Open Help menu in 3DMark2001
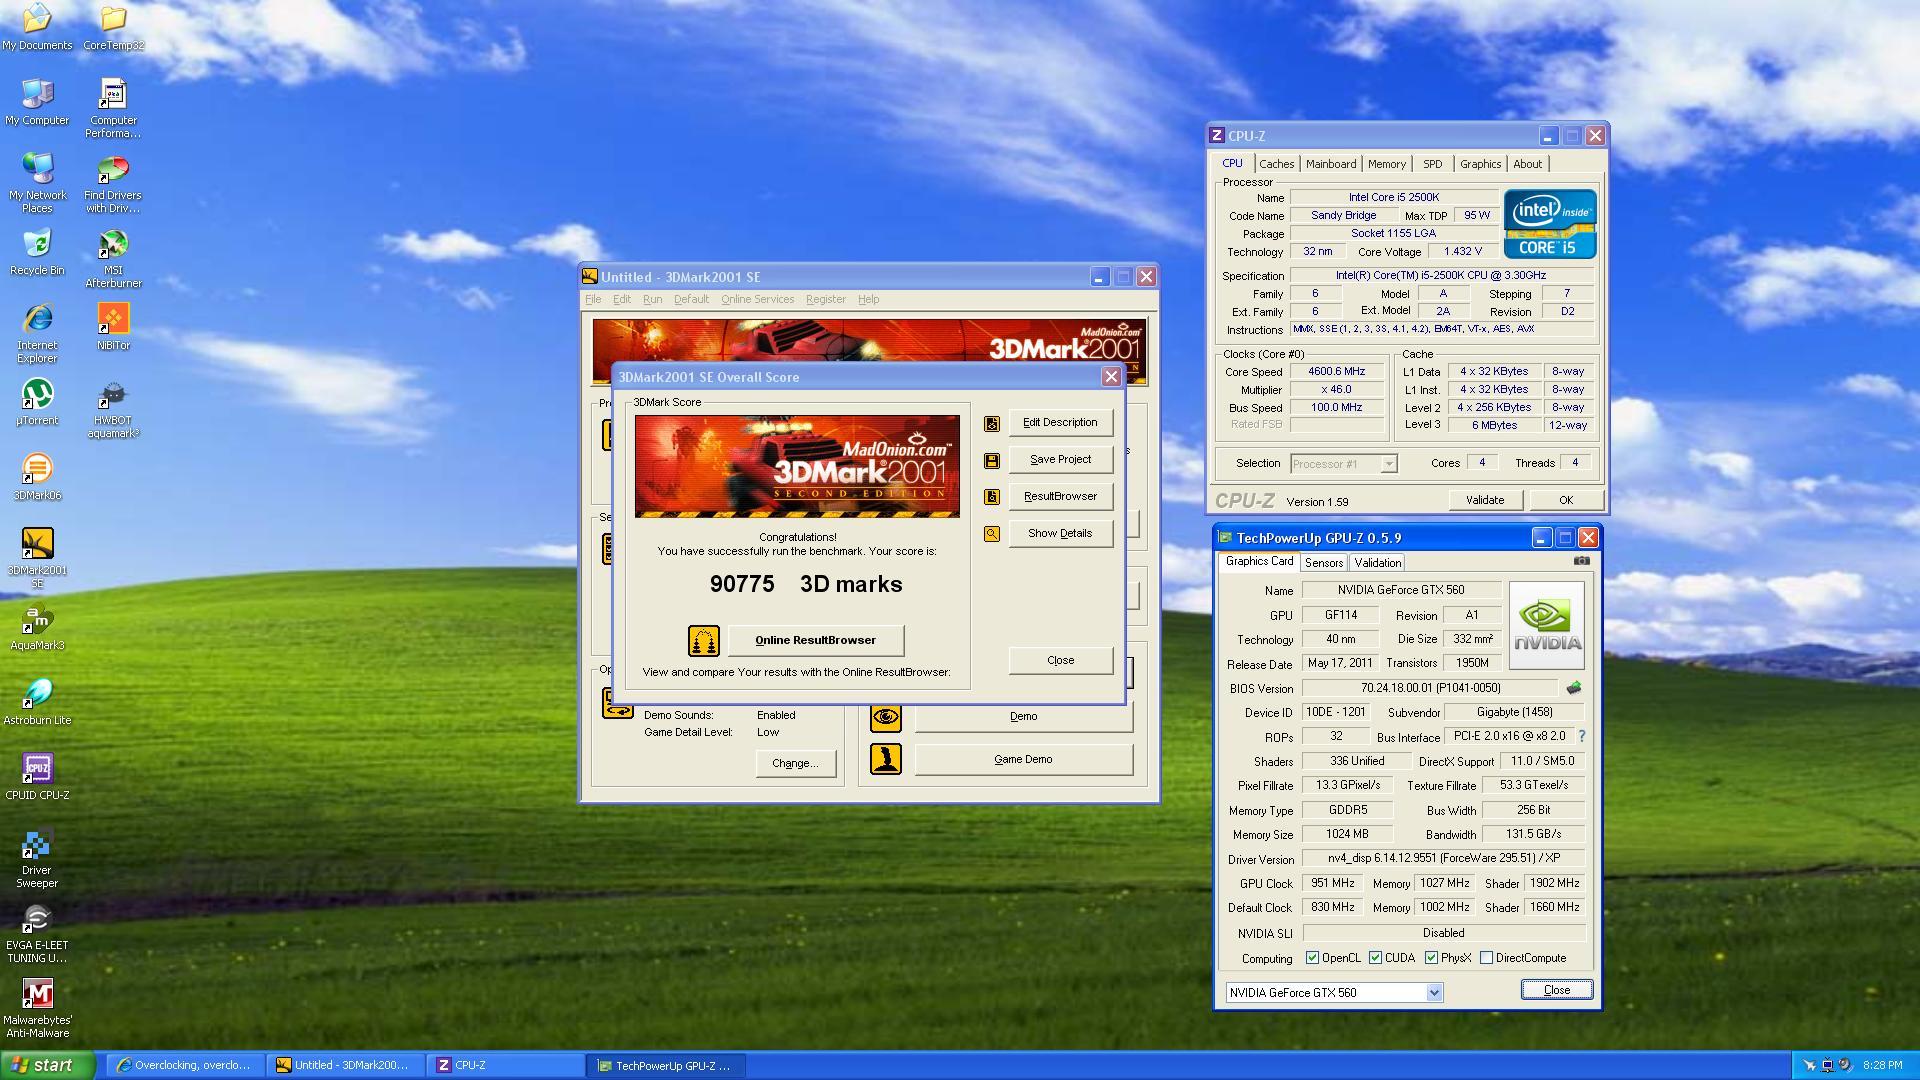This screenshot has height=1080, width=1920. point(868,299)
